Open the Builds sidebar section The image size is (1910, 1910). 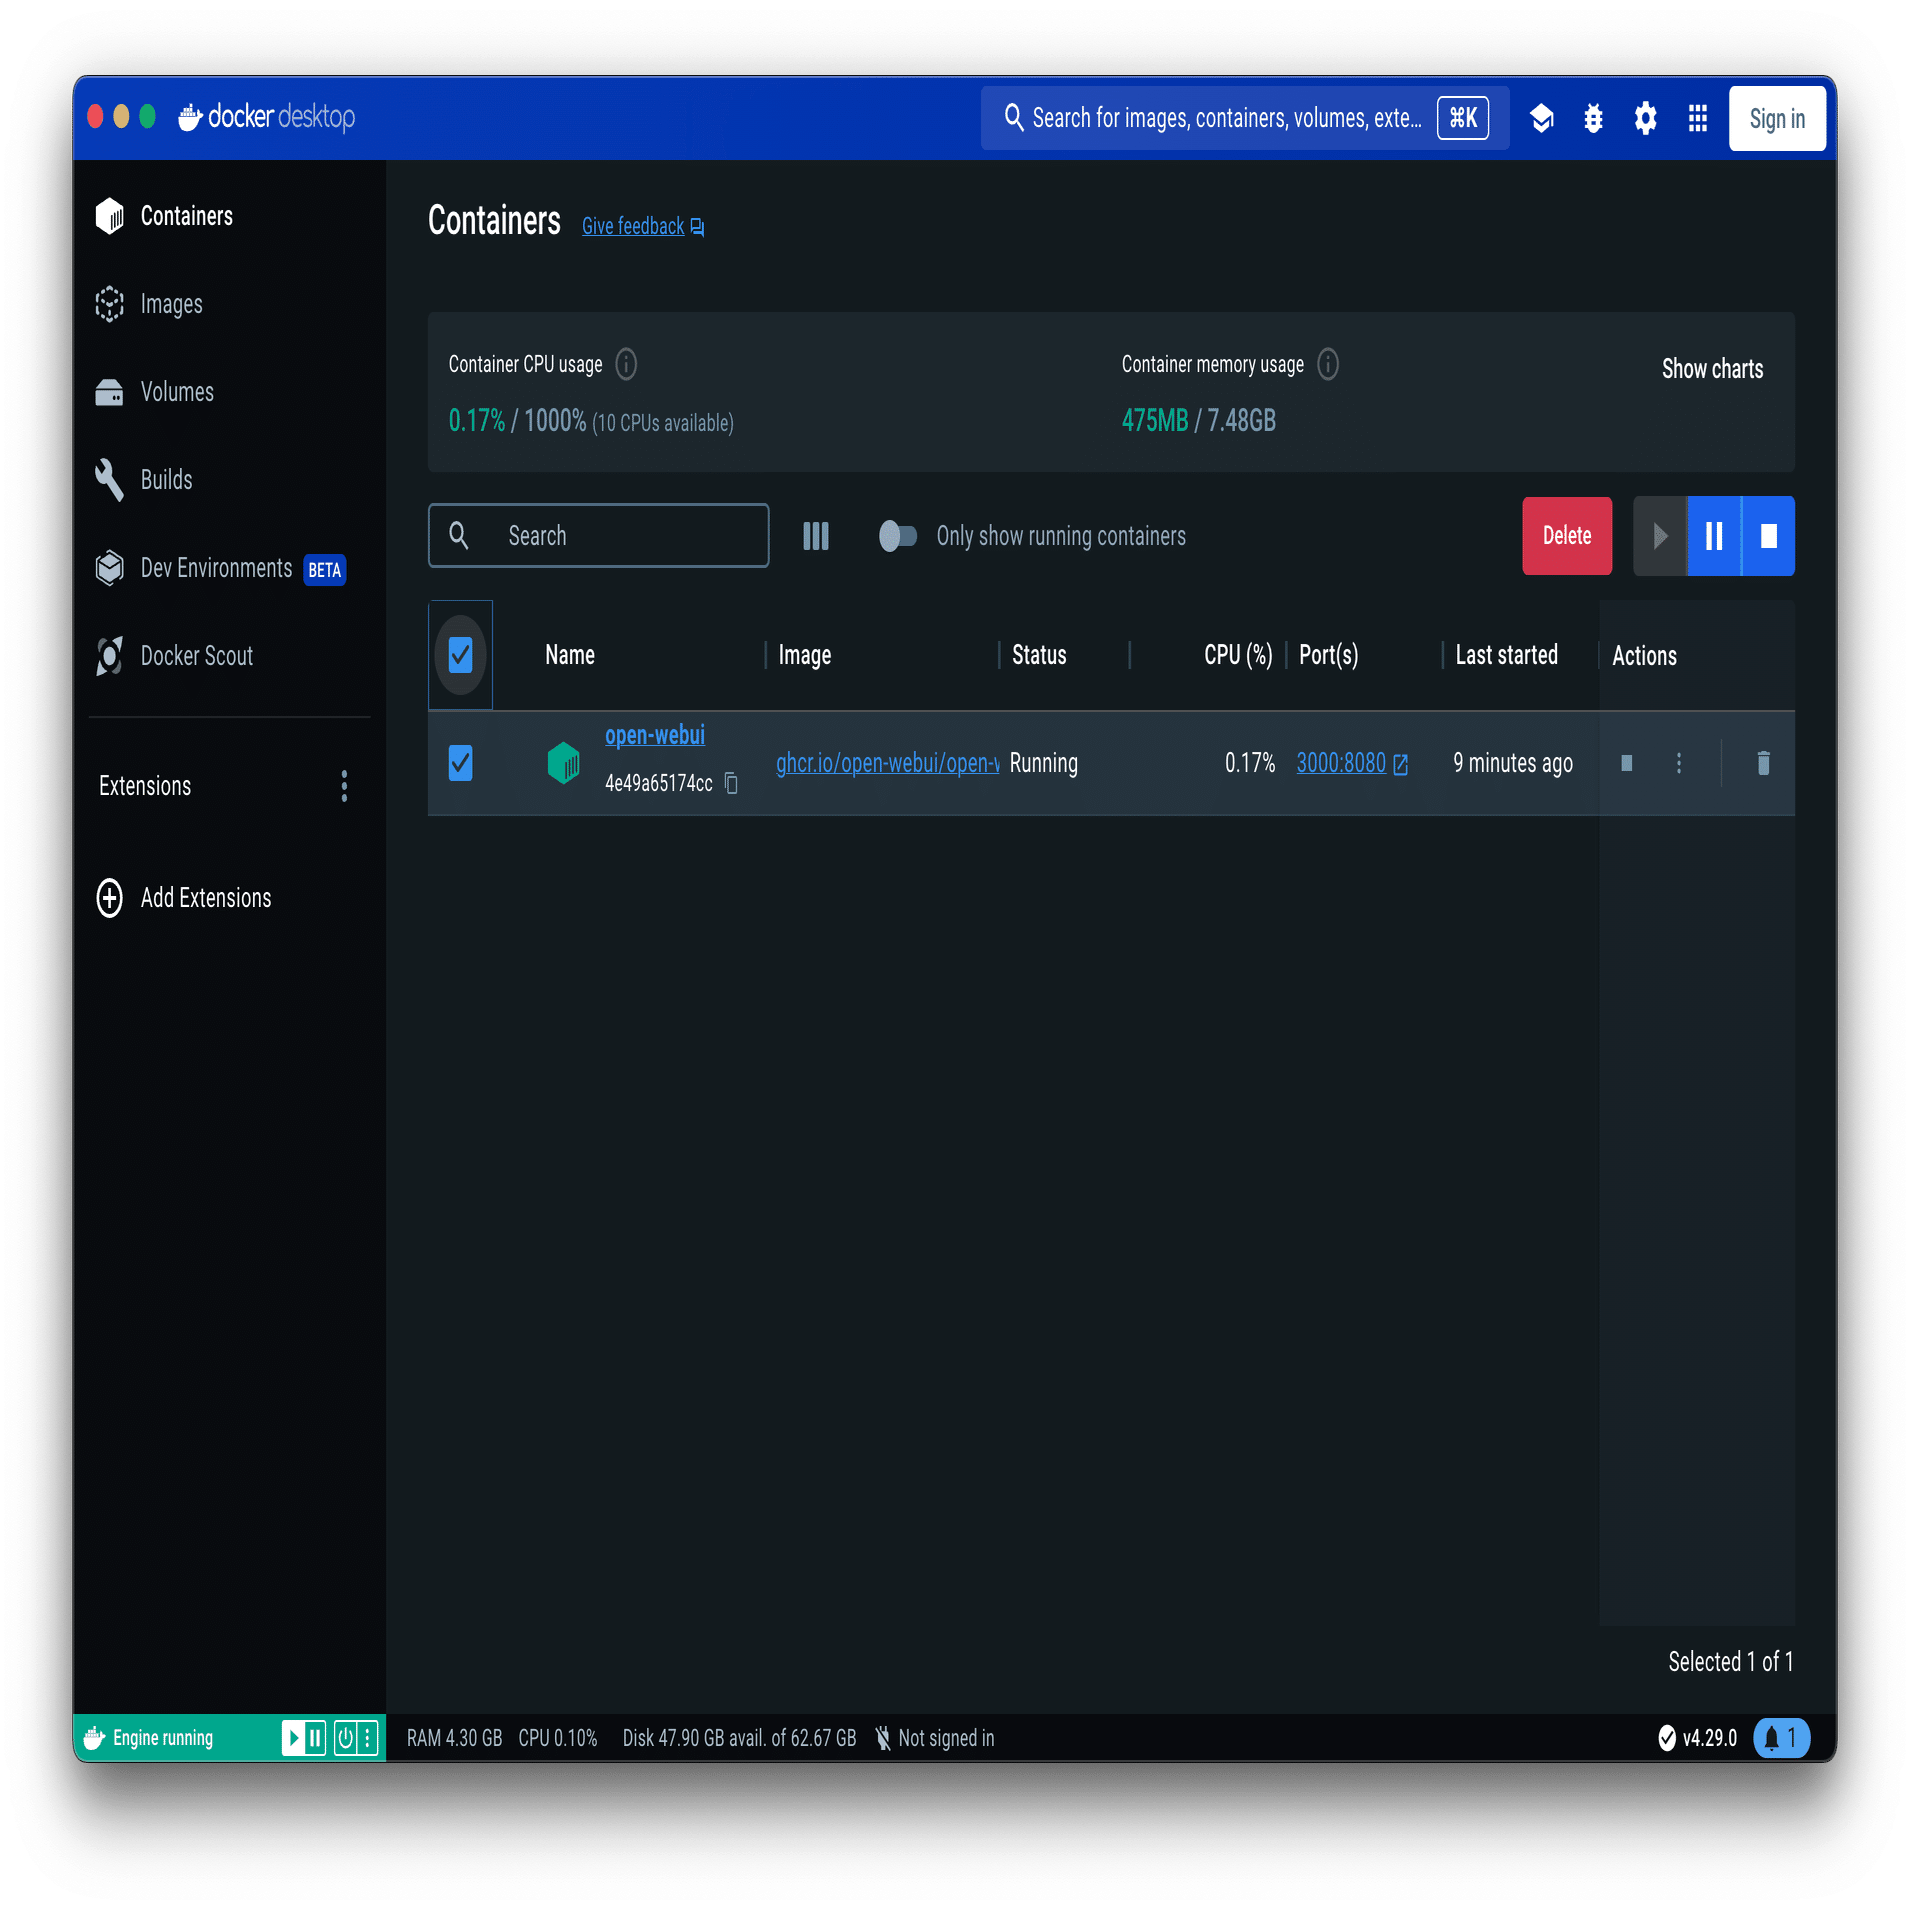coord(230,480)
